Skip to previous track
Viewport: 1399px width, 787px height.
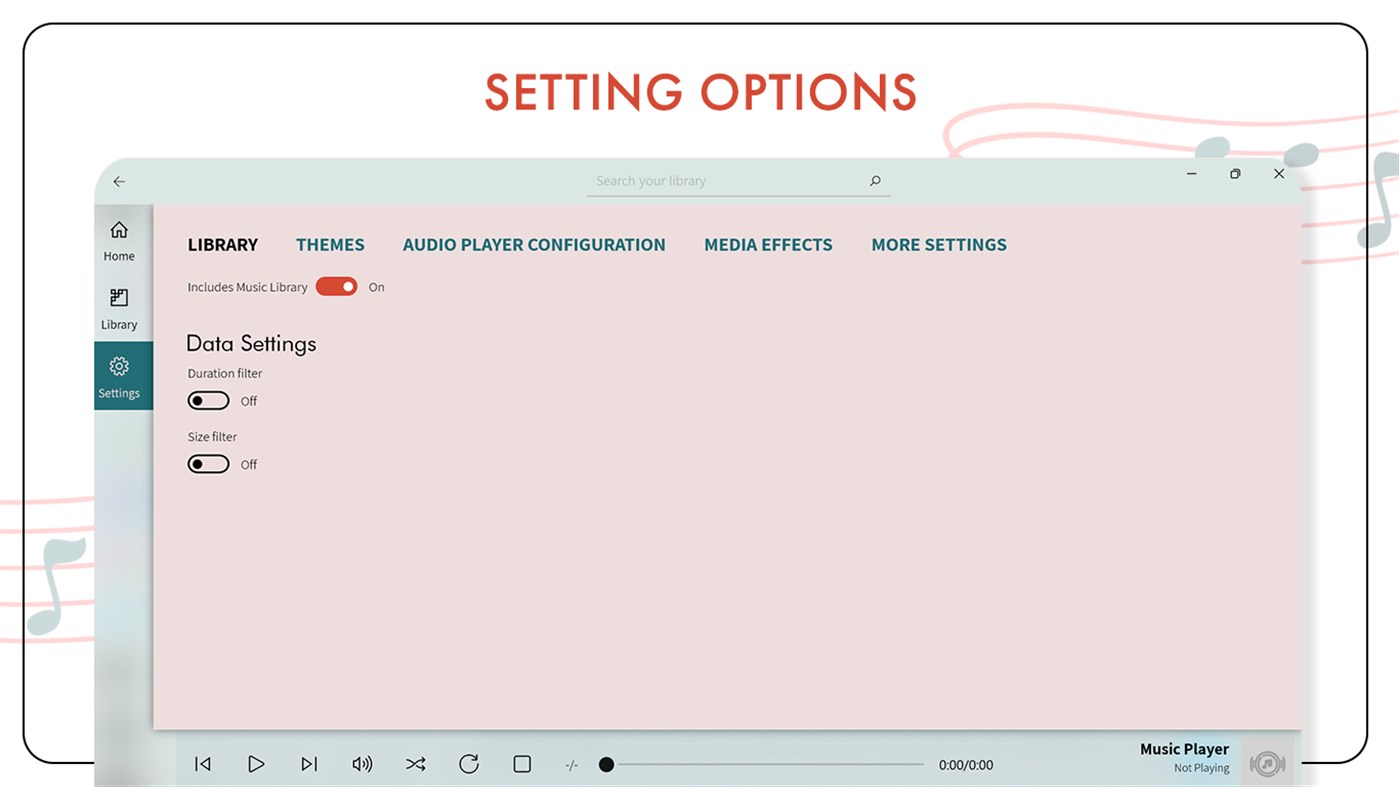[x=202, y=764]
